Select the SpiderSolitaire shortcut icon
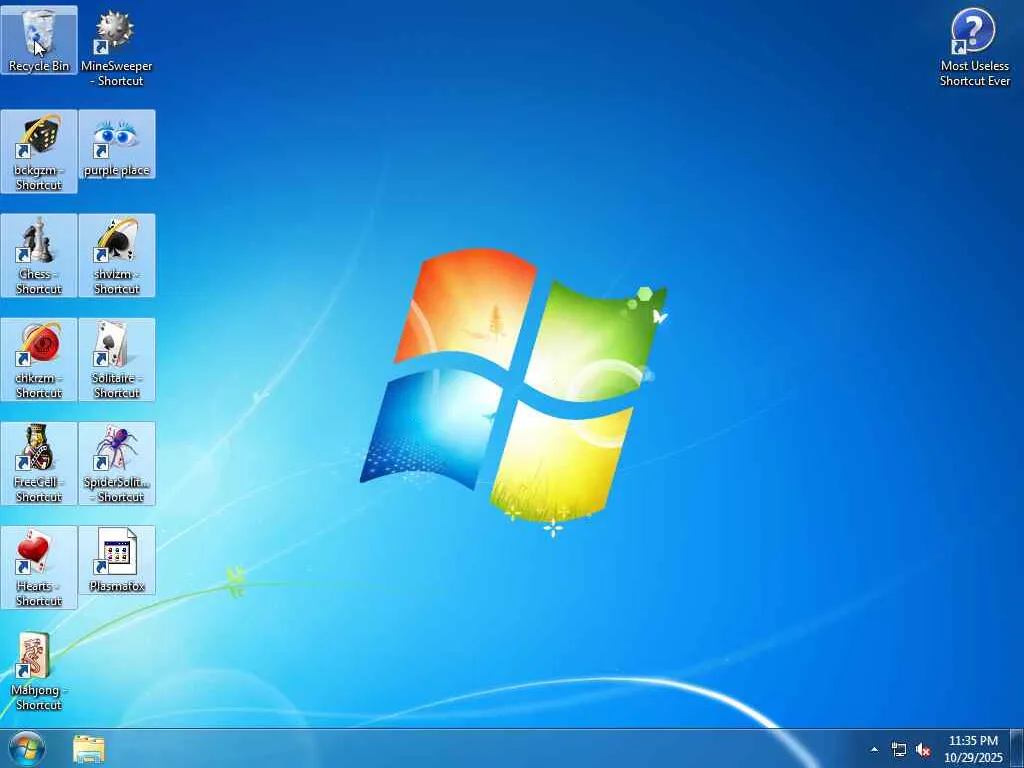 point(117,463)
